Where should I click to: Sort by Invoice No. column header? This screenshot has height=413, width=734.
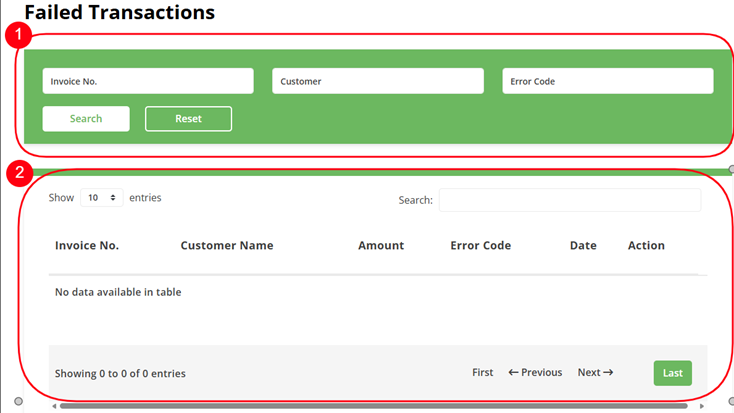[x=87, y=245]
